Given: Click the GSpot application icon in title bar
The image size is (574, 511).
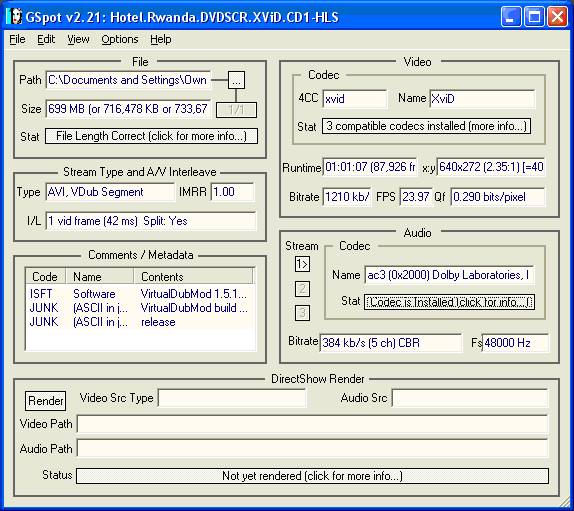Looking at the screenshot, I should (x=15, y=17).
